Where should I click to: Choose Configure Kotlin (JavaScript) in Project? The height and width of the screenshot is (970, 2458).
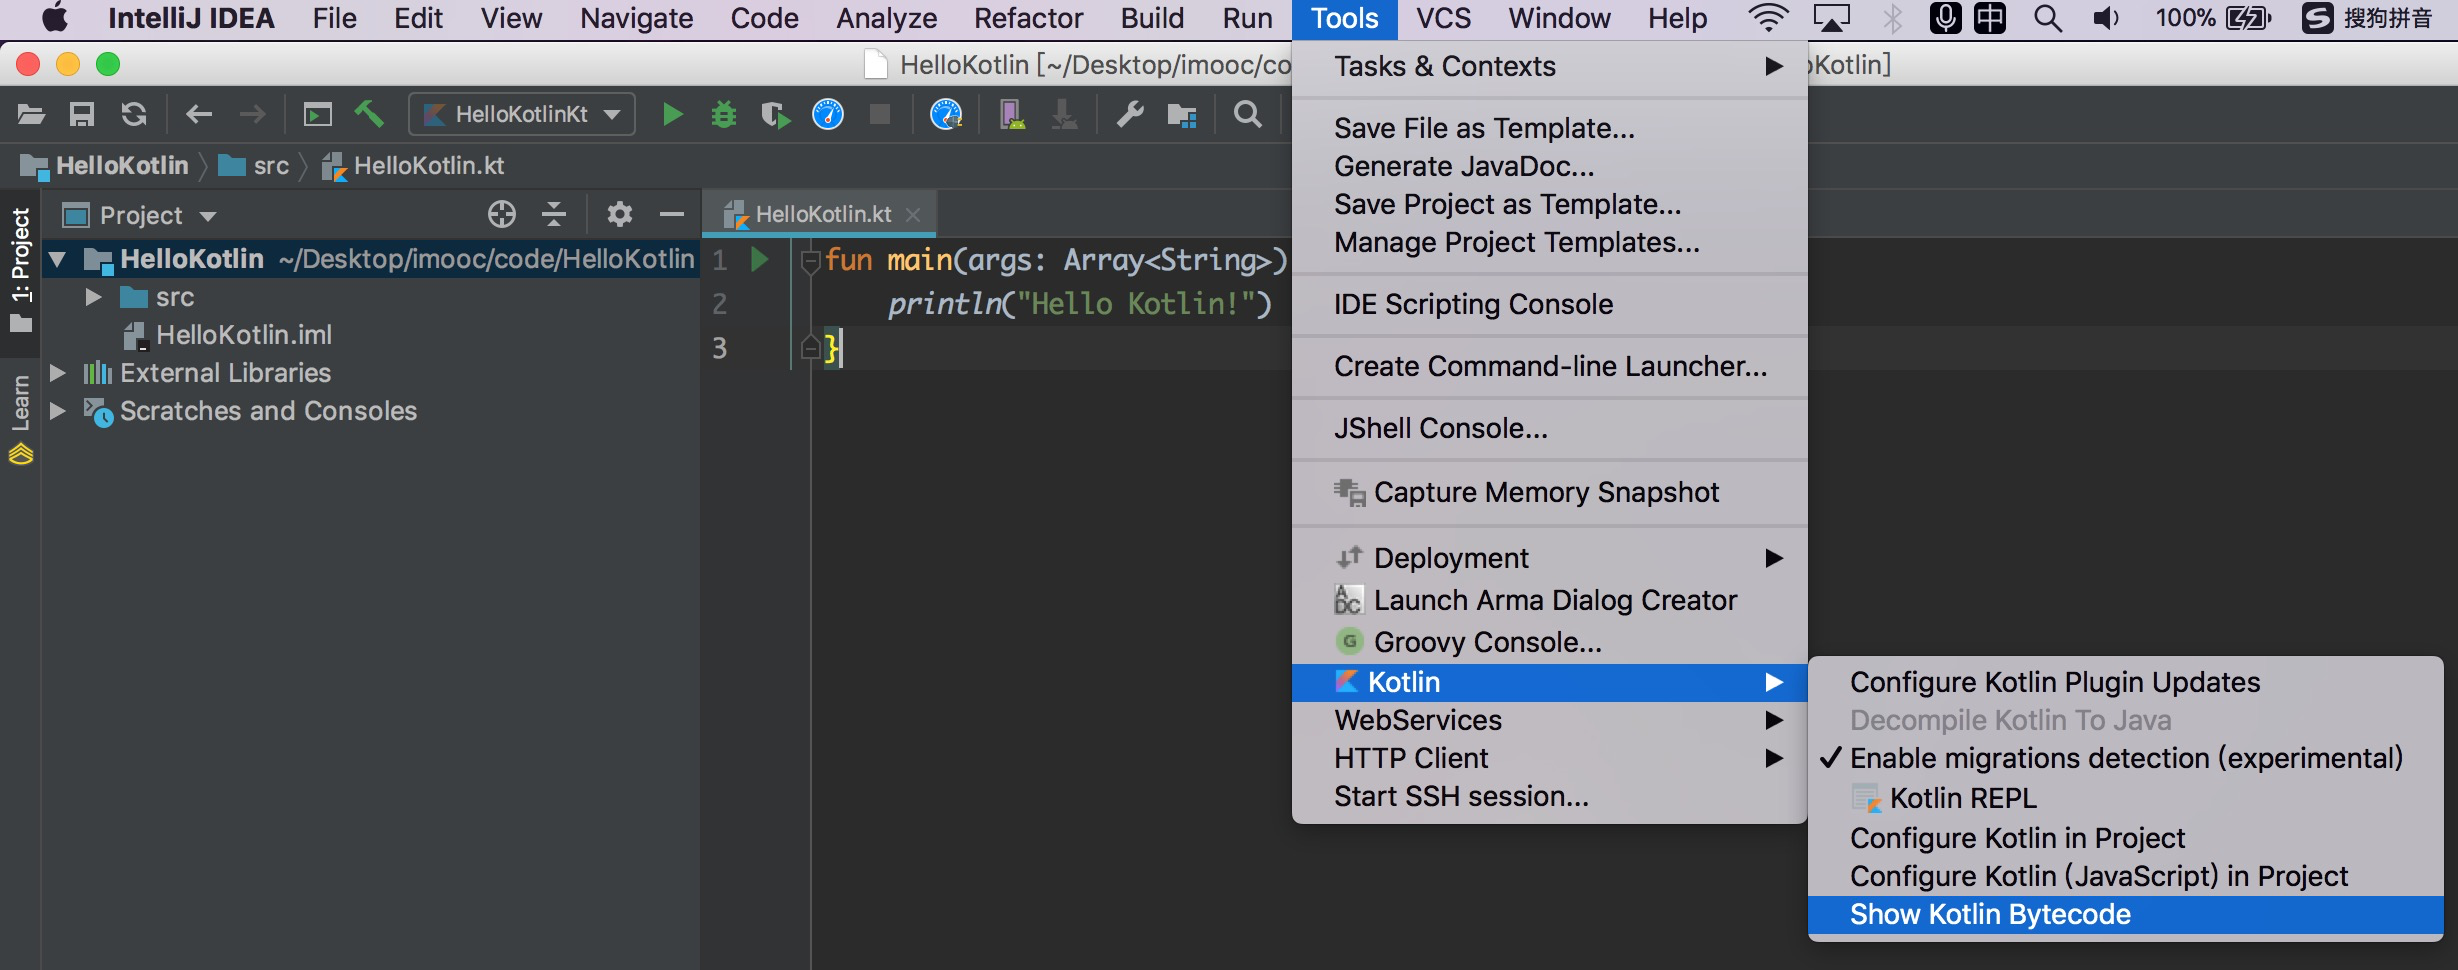2125,876
